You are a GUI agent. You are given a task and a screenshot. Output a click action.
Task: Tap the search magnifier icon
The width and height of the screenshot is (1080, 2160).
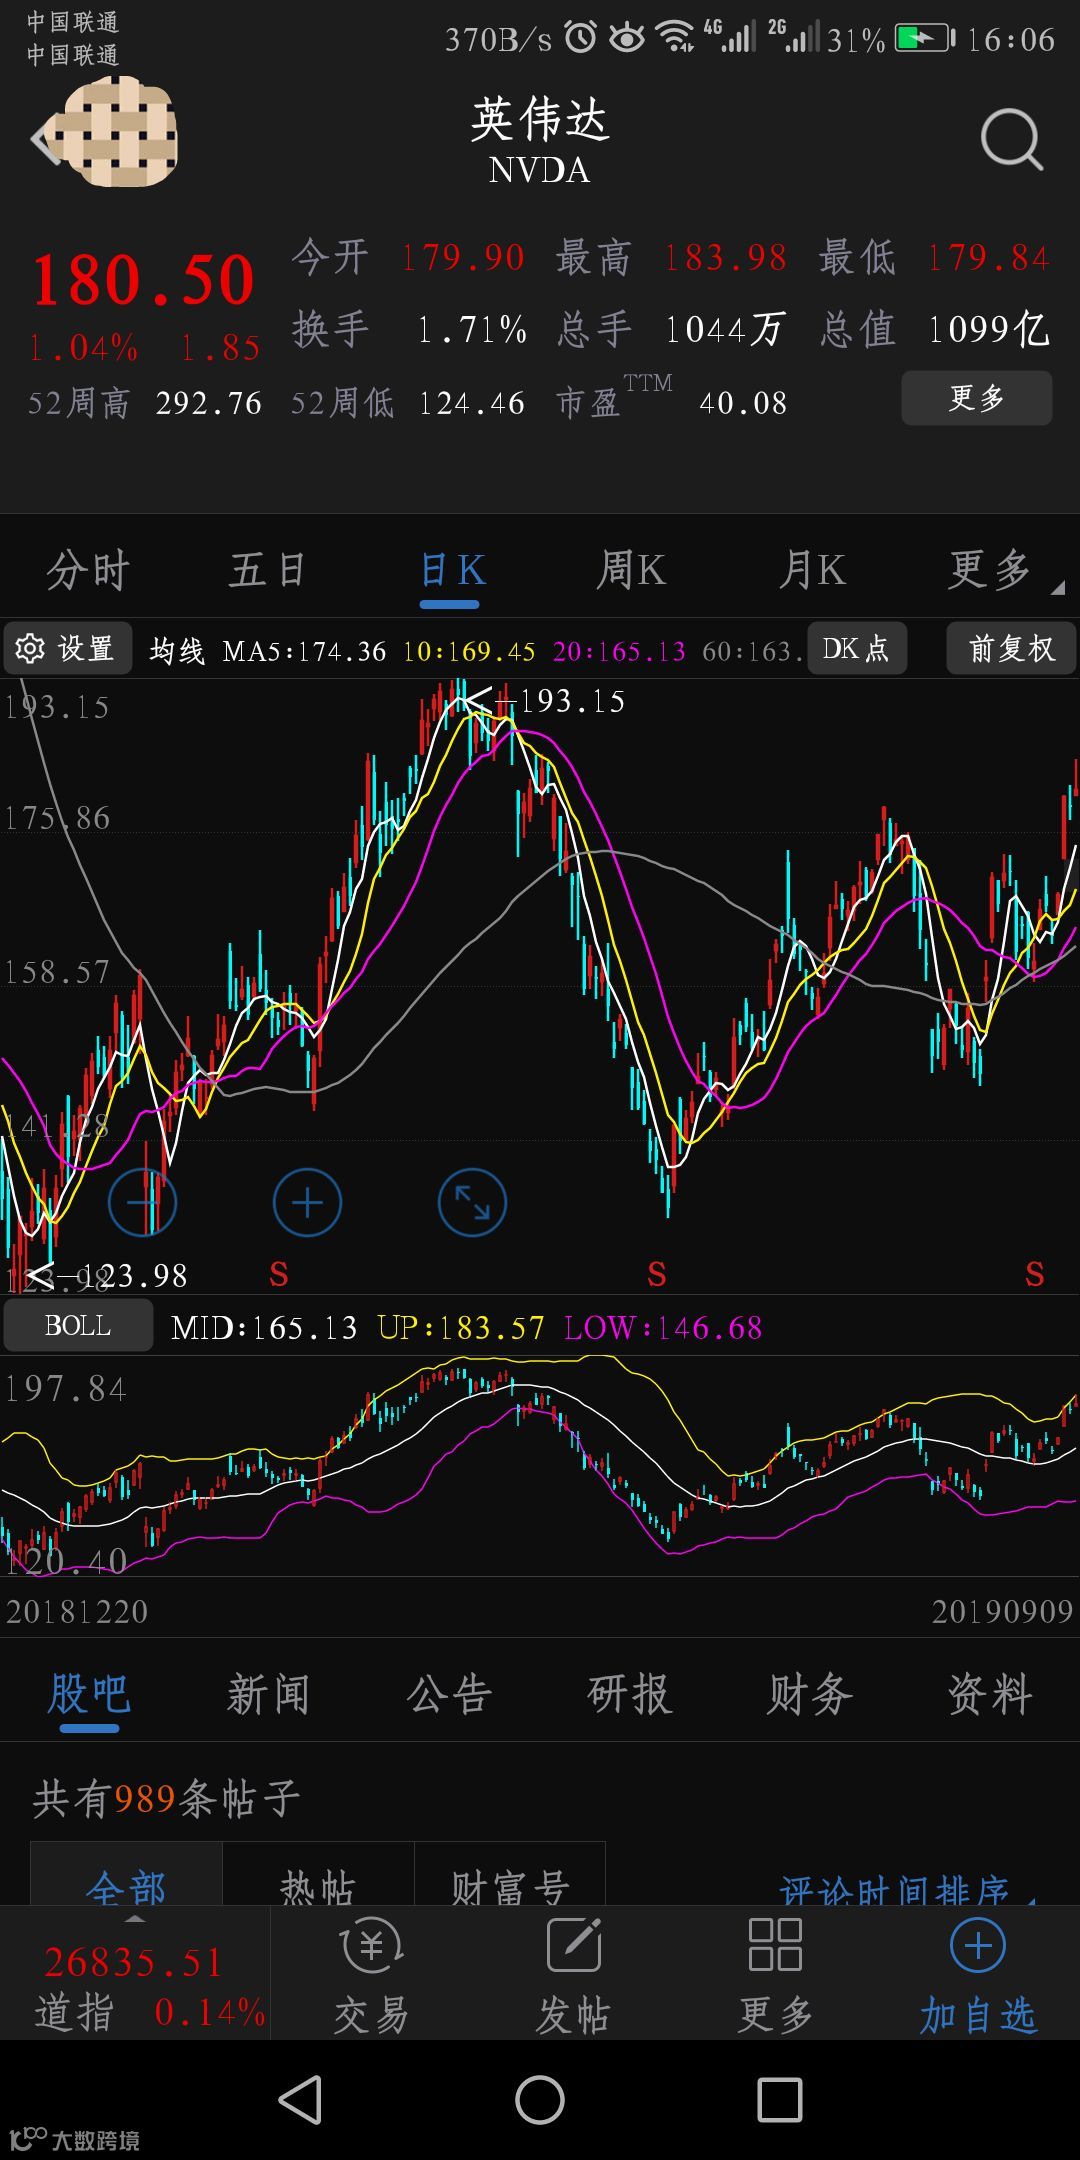click(x=1012, y=139)
